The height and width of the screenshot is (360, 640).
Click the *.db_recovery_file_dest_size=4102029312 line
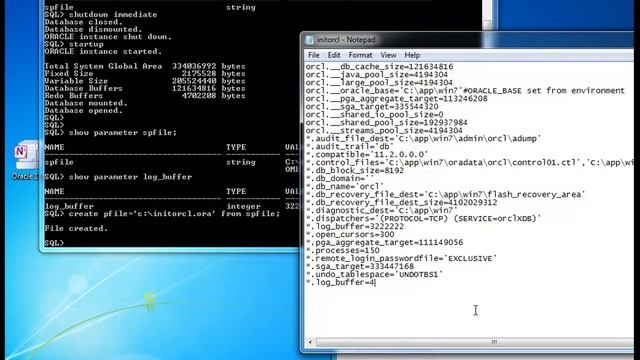[x=401, y=202]
